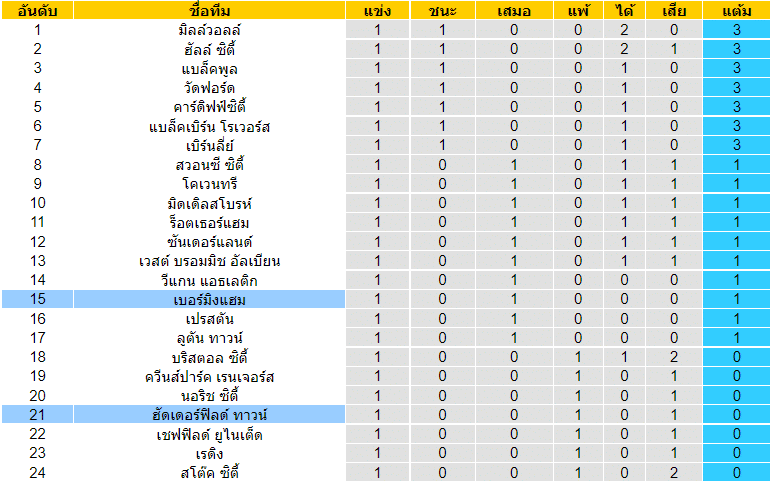770x481 pixels.
Task: Click the ชนะ column header
Action: [442, 10]
